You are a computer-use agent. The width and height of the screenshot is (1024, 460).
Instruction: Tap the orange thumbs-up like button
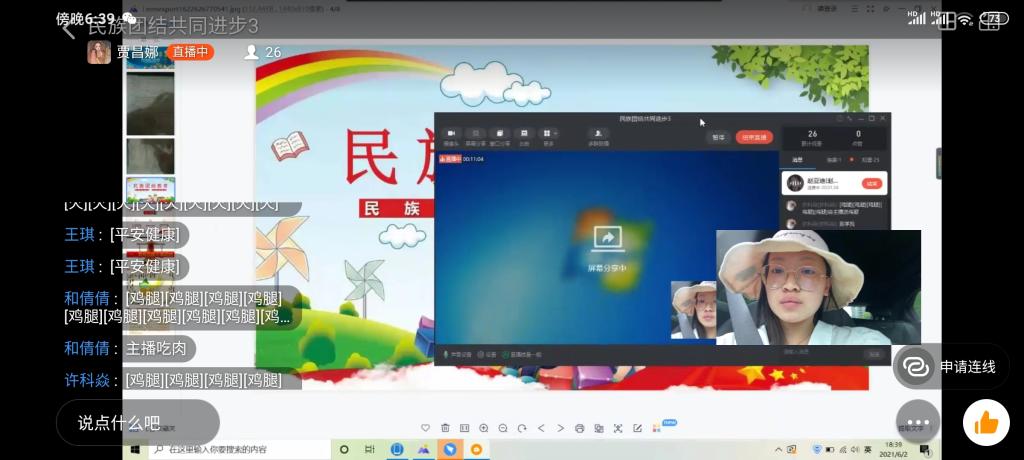pyautogui.click(x=986, y=423)
